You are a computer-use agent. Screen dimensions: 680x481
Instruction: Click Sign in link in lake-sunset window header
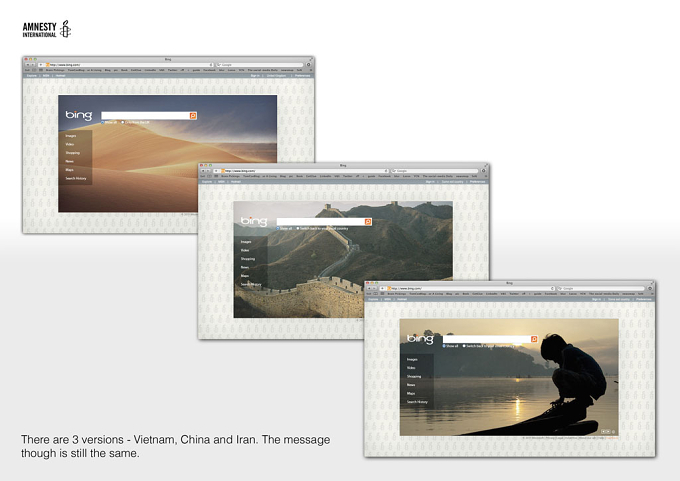point(596,299)
